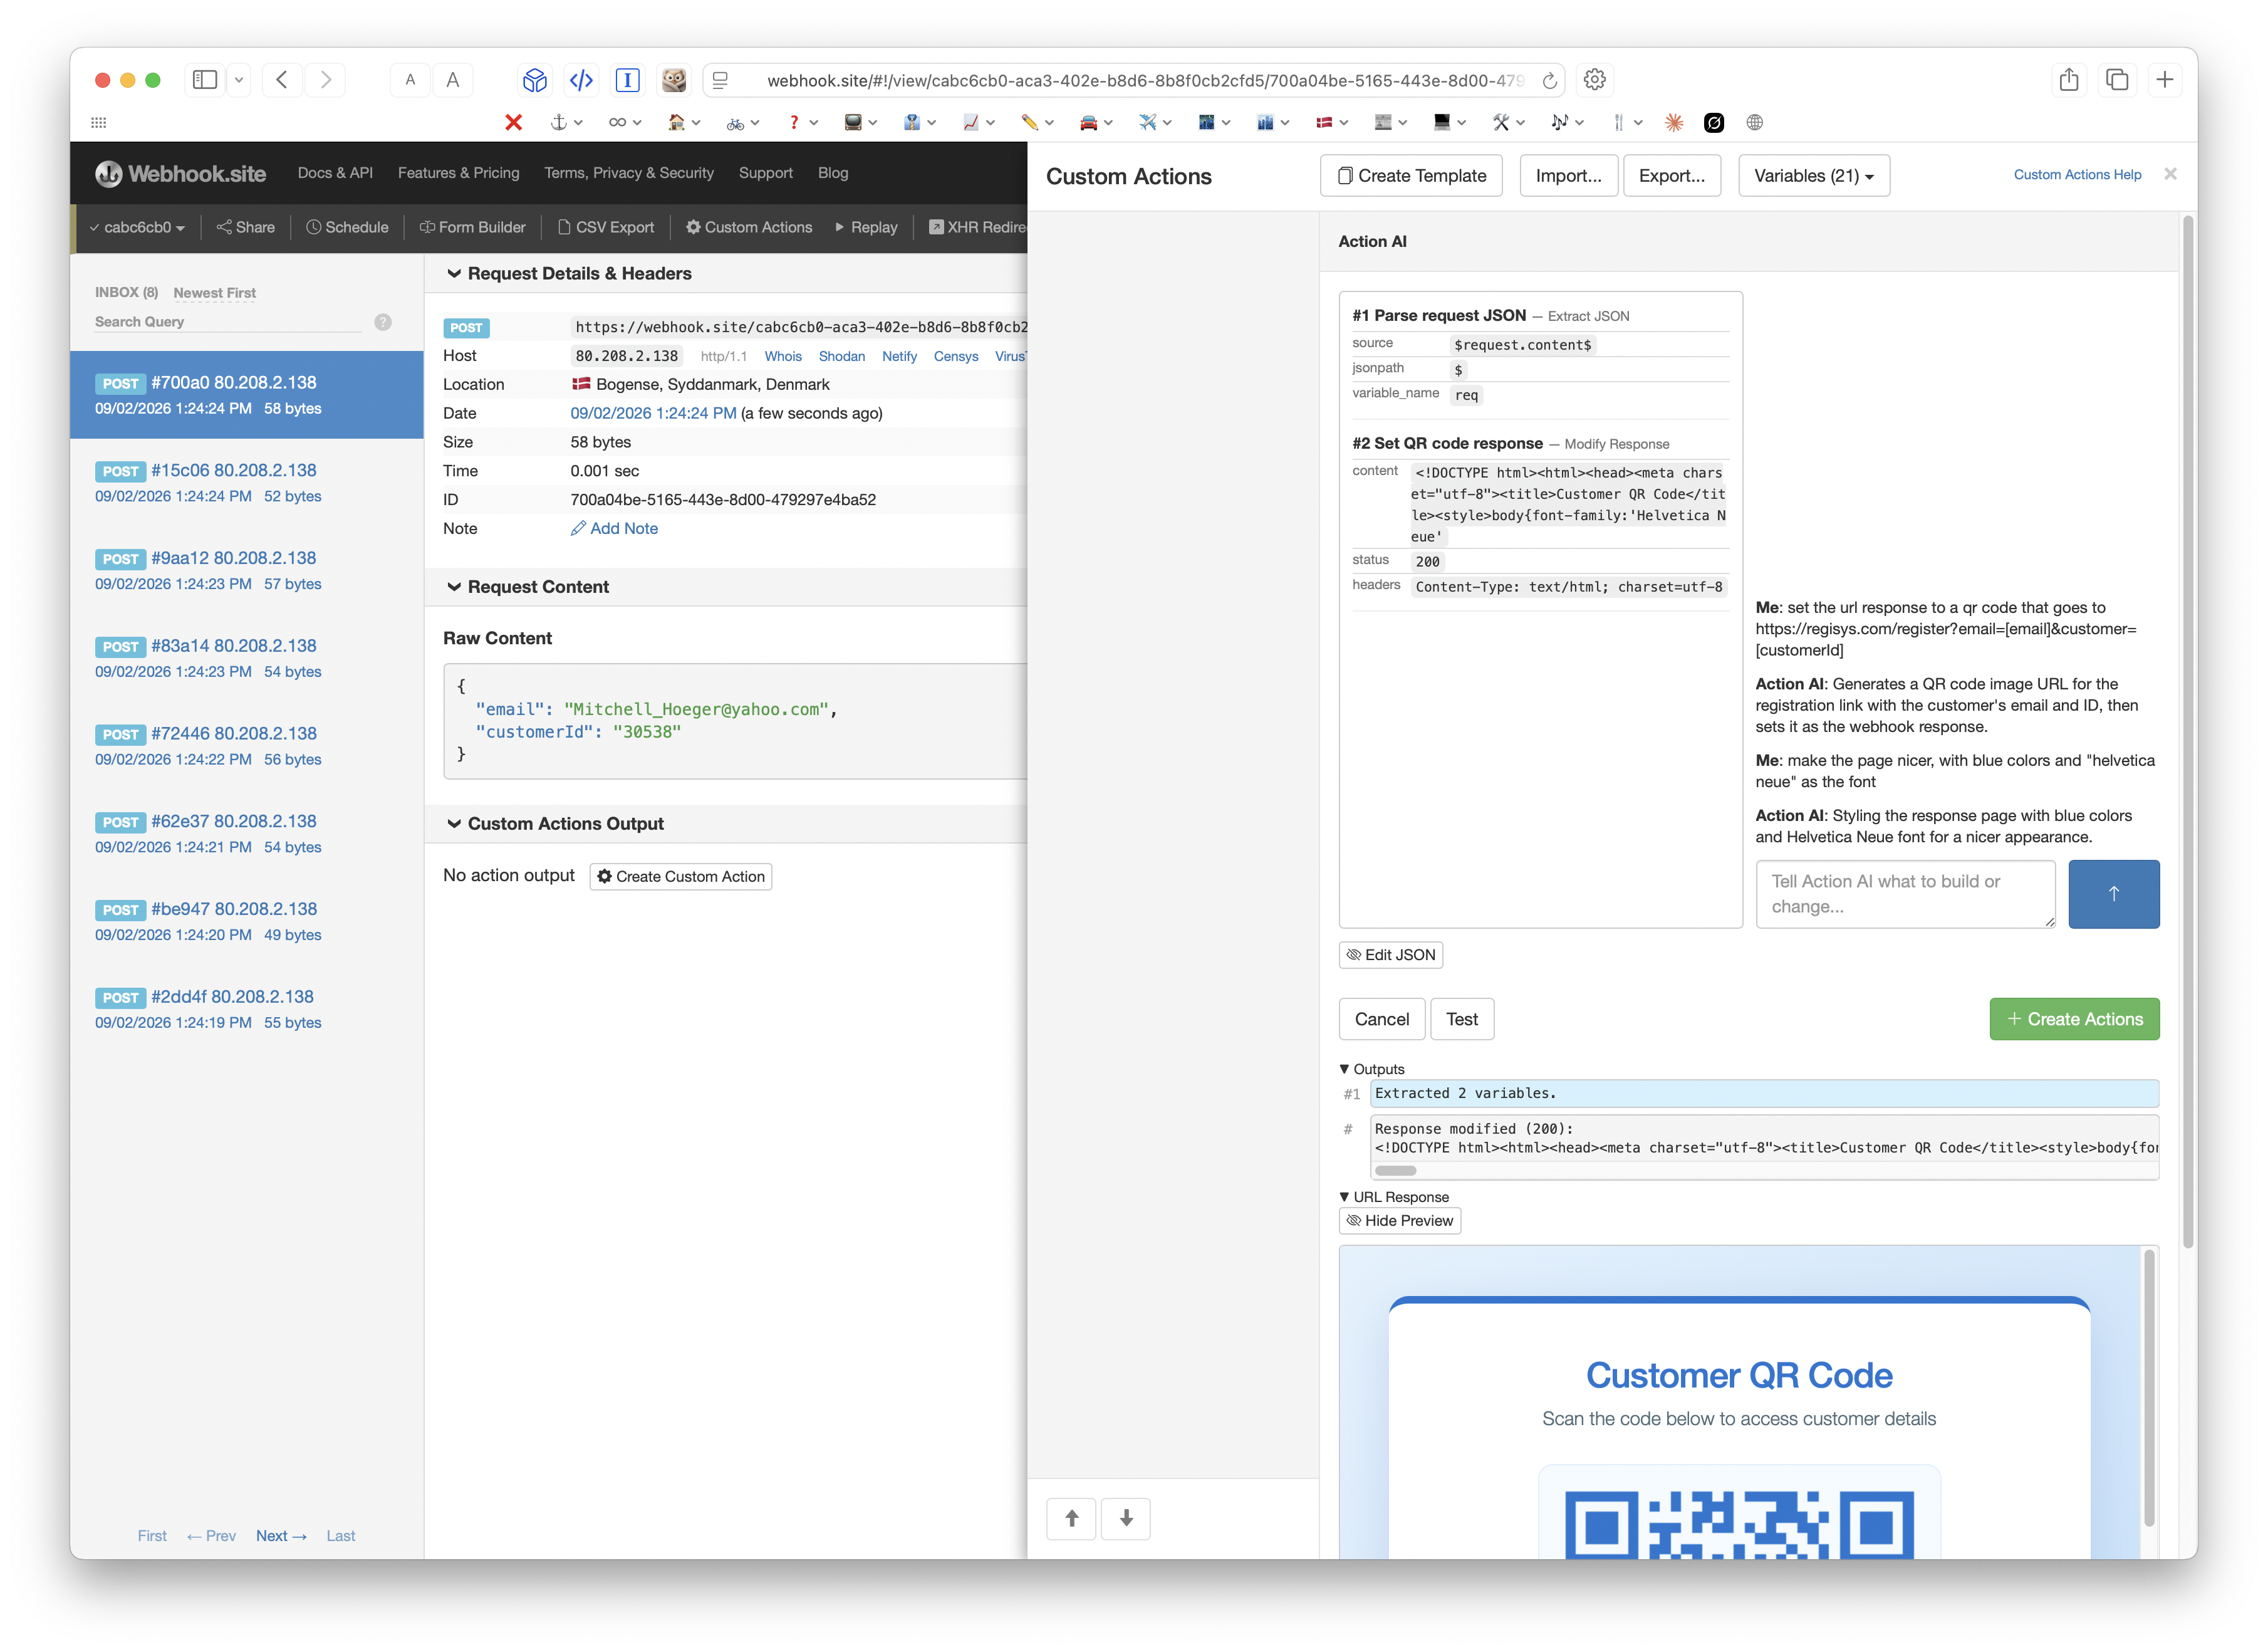Screen dimensions: 2268x1652
Task: Click the Create Custom Action button
Action: point(680,876)
